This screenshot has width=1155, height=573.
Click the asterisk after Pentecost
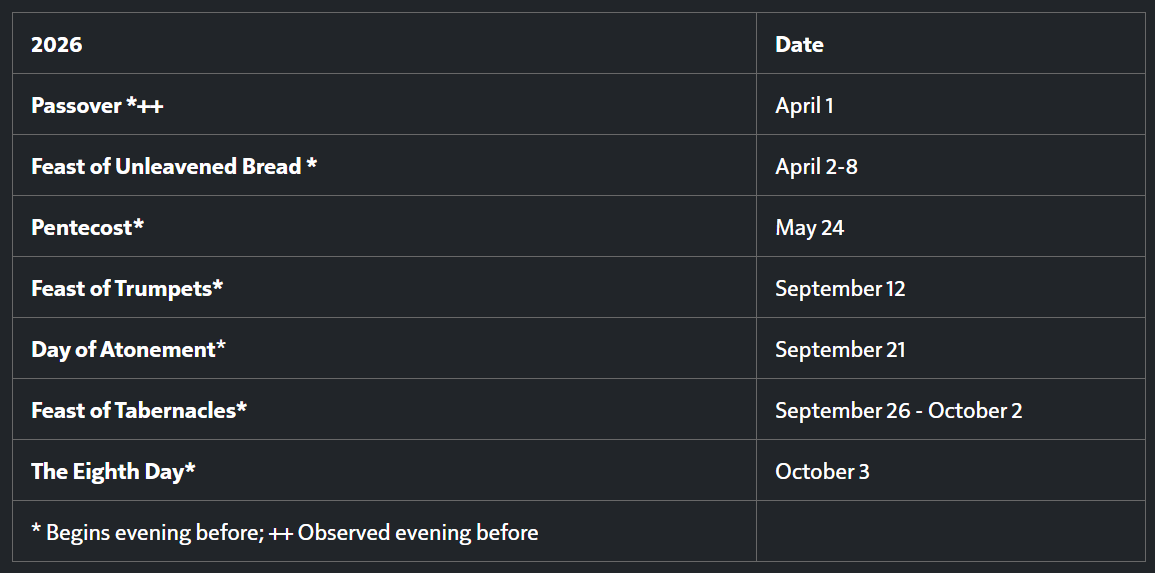[x=139, y=225]
